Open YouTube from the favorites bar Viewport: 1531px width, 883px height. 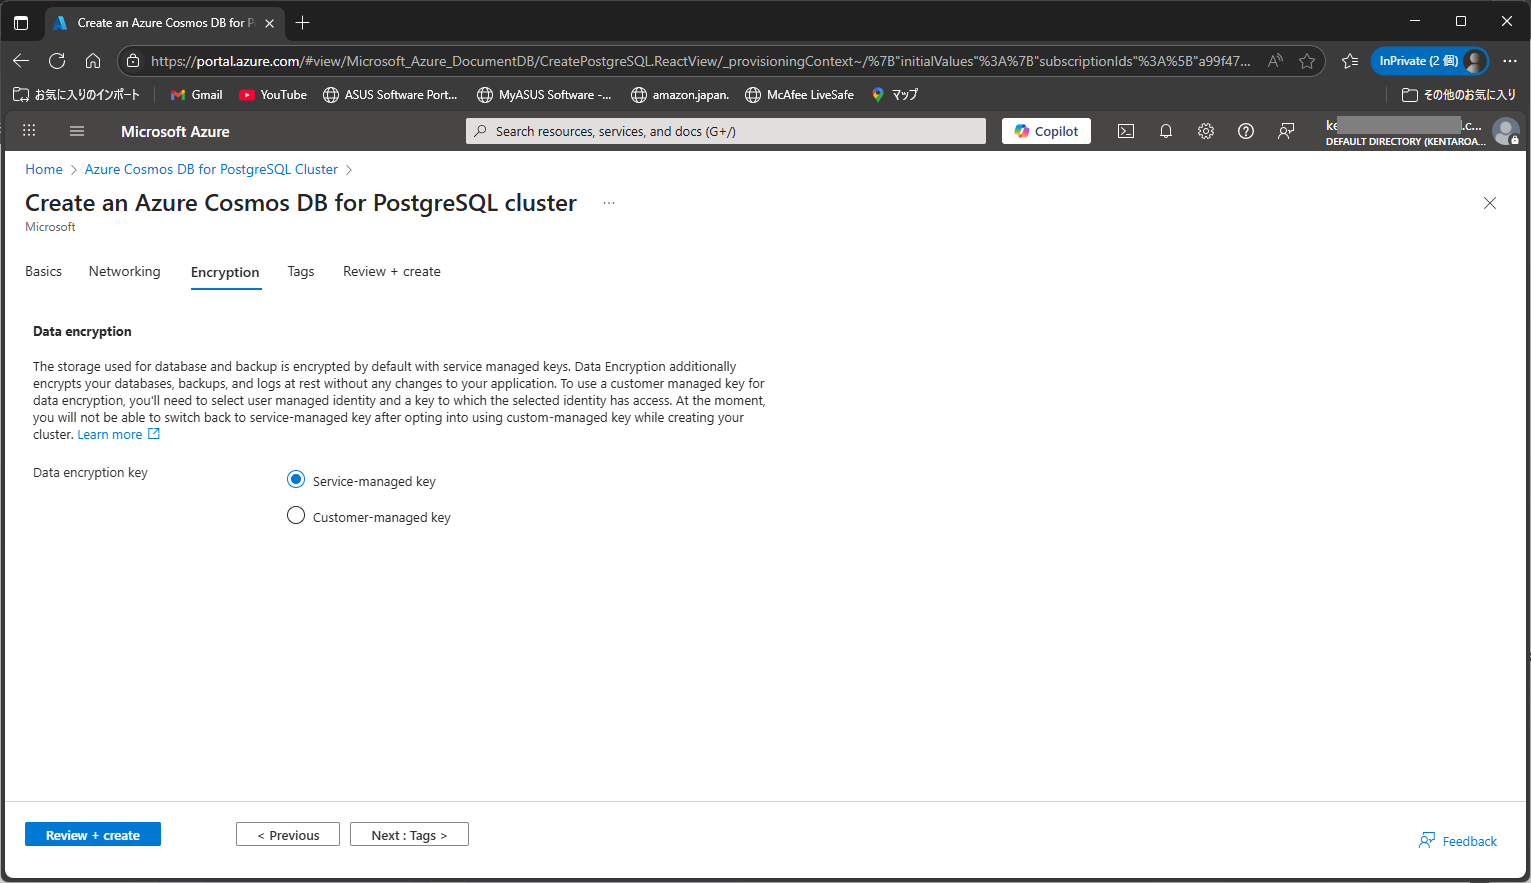pyautogui.click(x=272, y=94)
